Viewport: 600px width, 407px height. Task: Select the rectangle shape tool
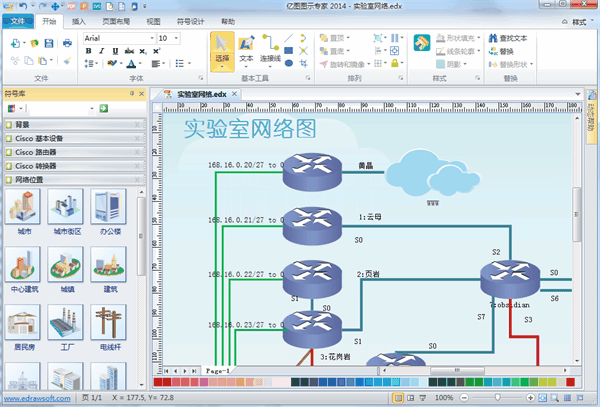[x=289, y=50]
